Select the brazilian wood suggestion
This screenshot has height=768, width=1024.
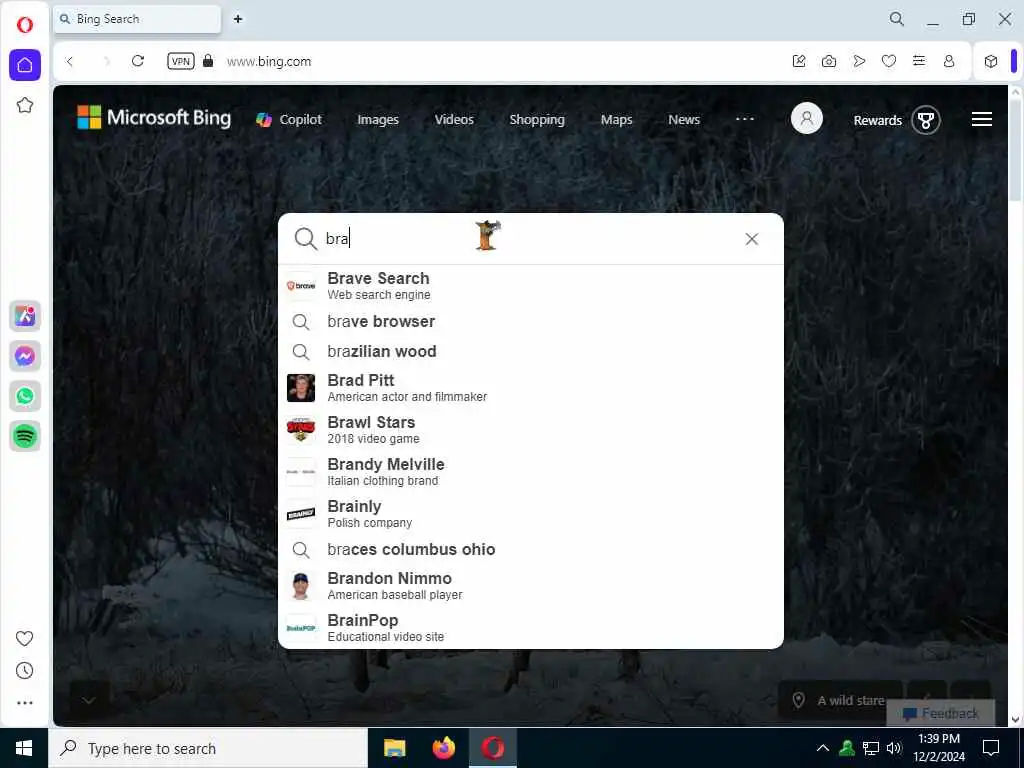pos(530,351)
